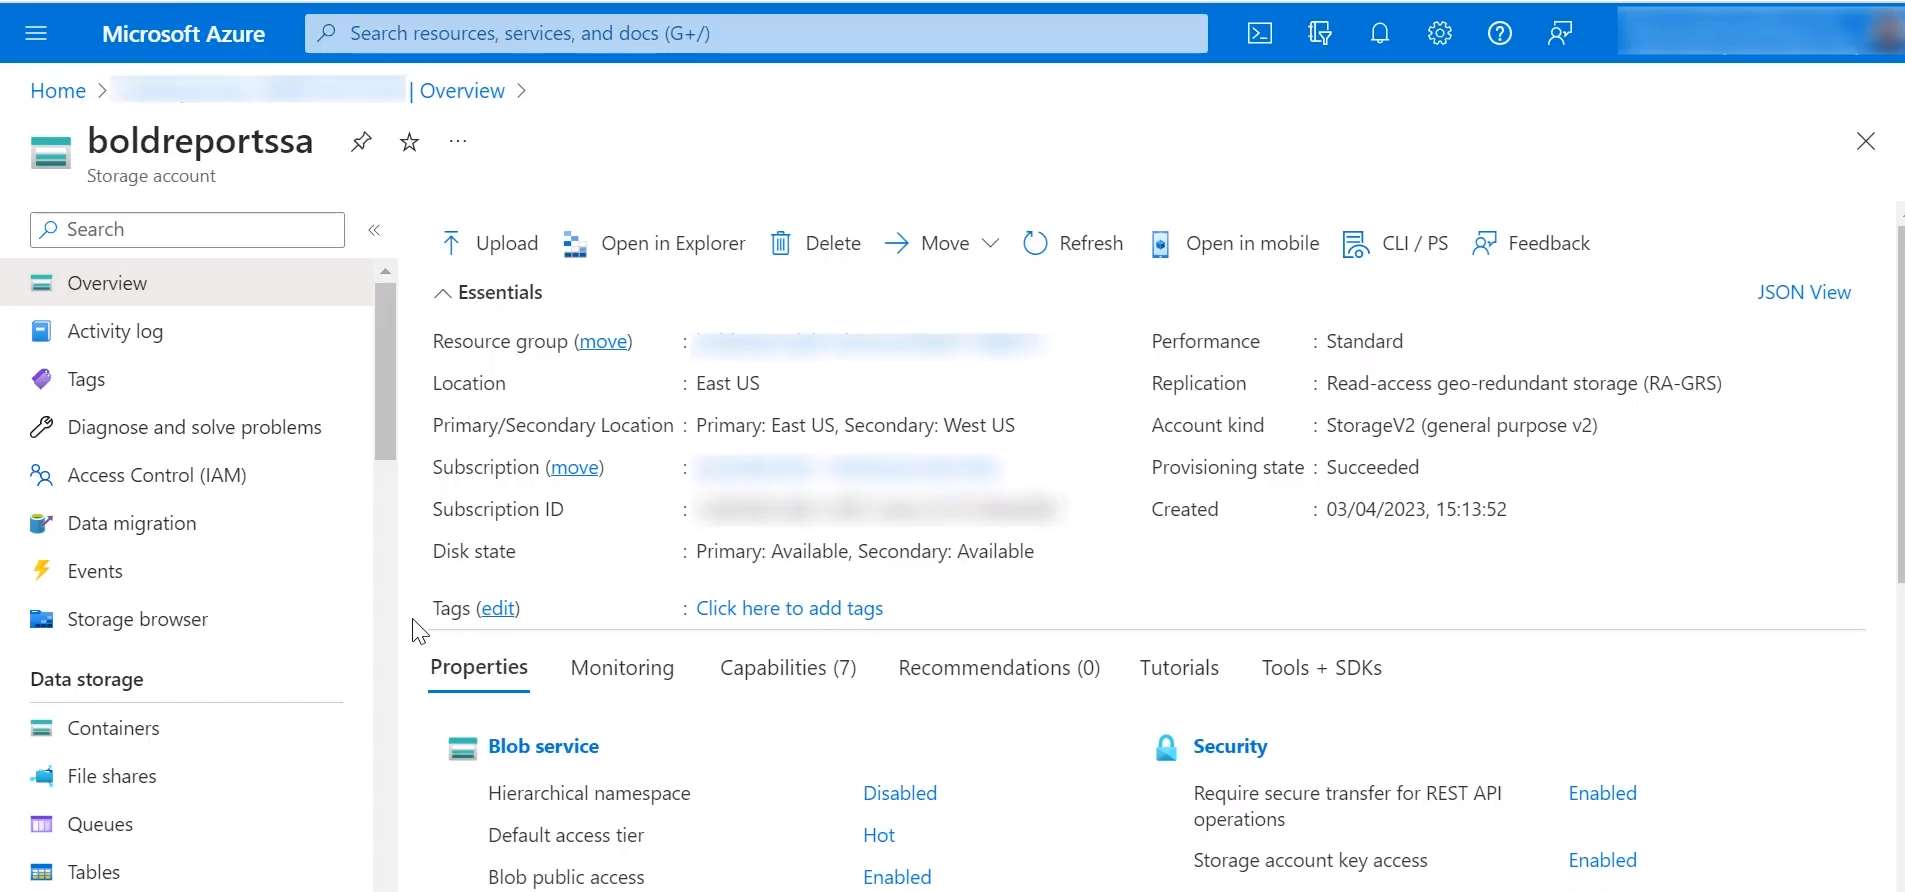Click Enabled for Require secure transfer
The width and height of the screenshot is (1905, 892).
1602,793
